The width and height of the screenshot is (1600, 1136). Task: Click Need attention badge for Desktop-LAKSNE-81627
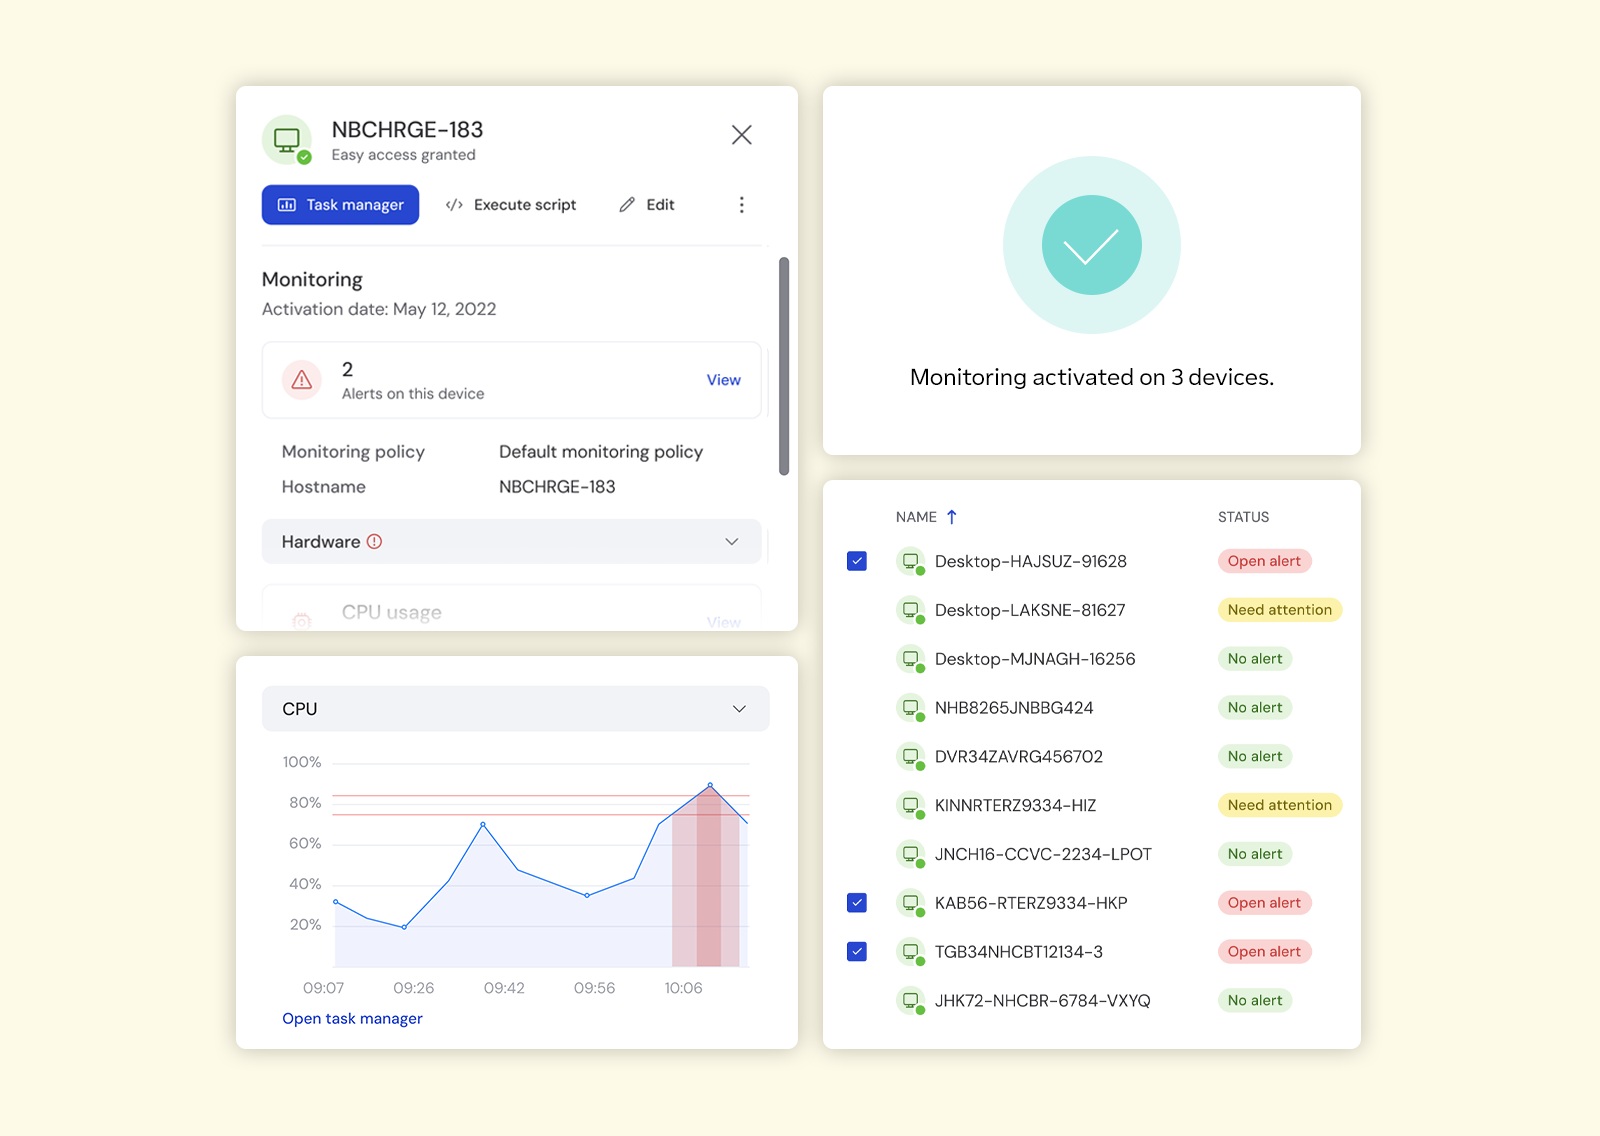tap(1280, 610)
